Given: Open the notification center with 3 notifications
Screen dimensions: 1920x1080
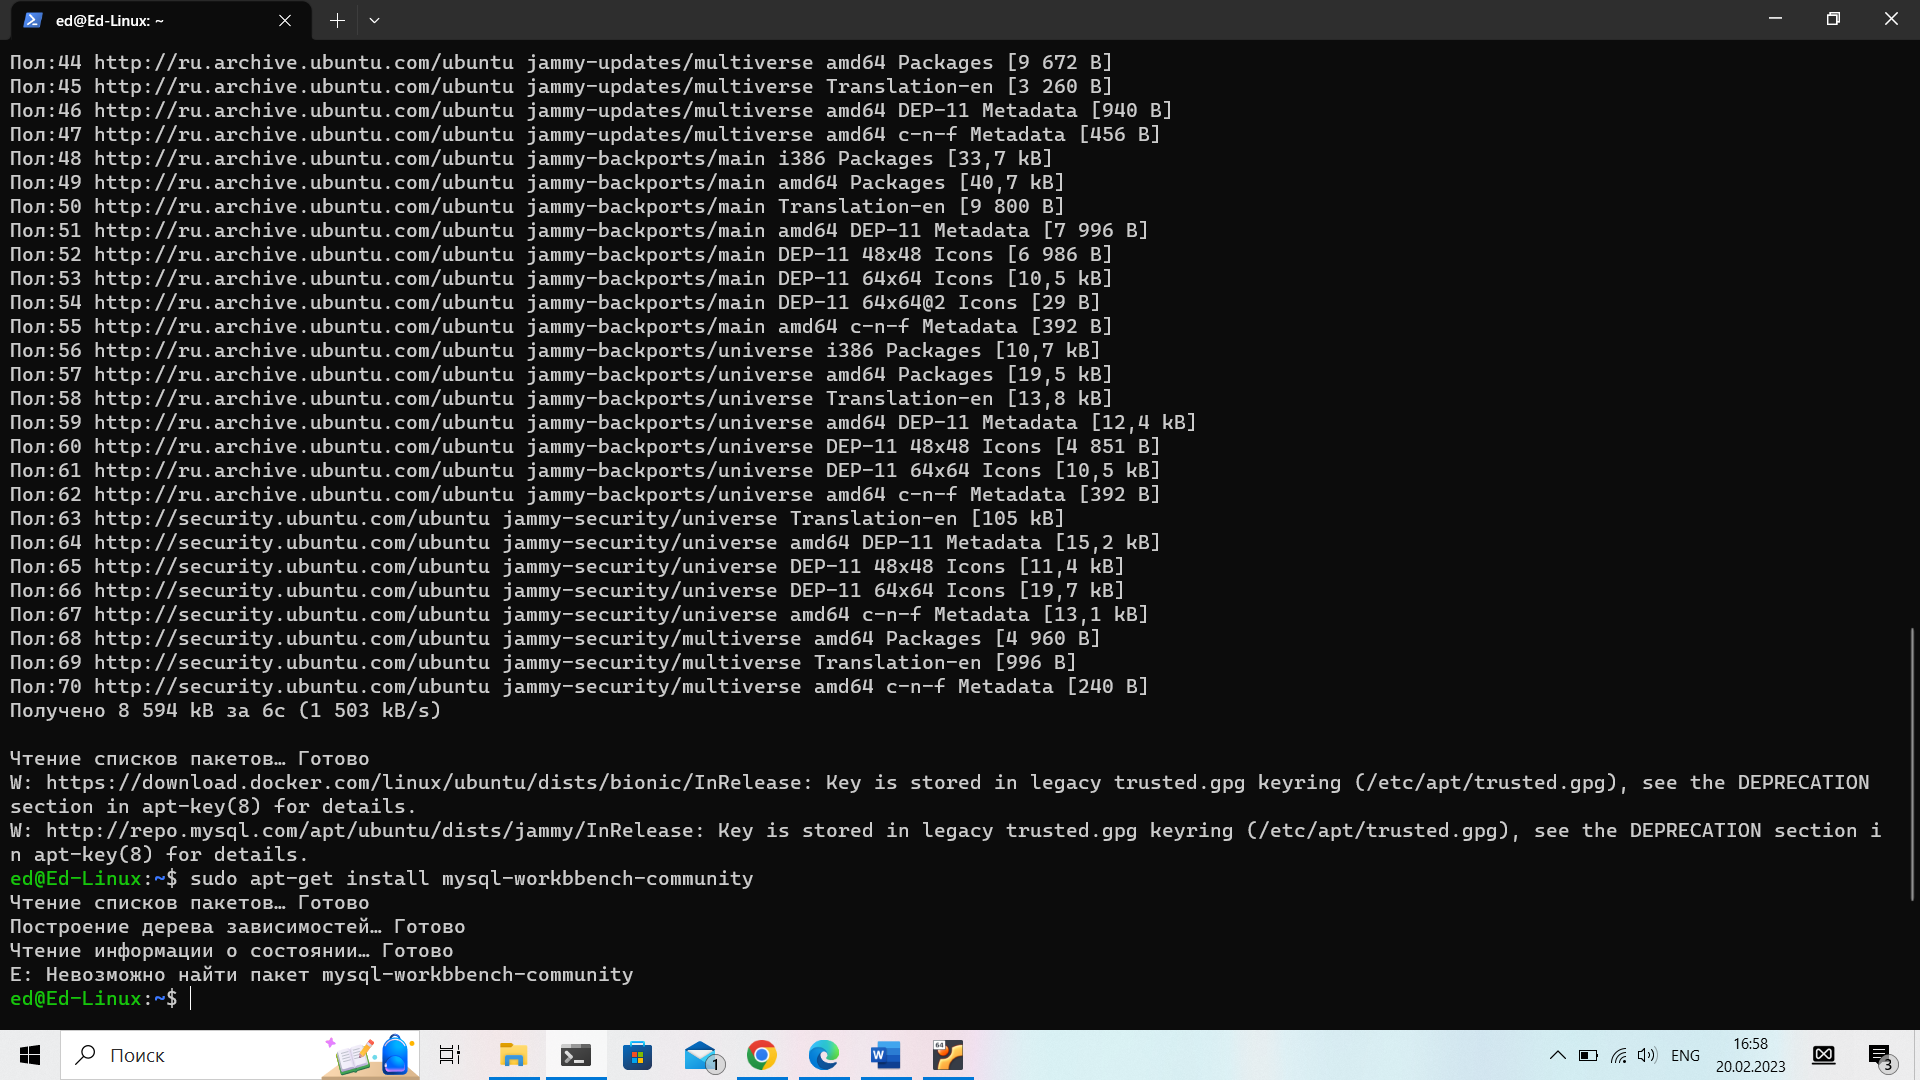Looking at the screenshot, I should click(1880, 1055).
